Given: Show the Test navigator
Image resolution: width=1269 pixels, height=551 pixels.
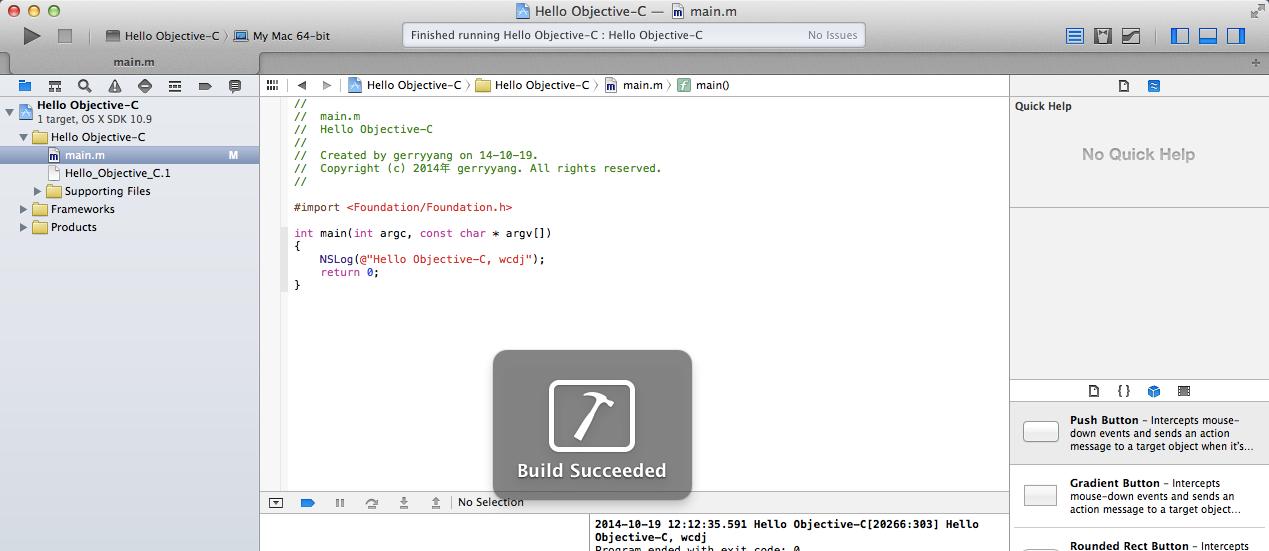Looking at the screenshot, I should tap(145, 86).
